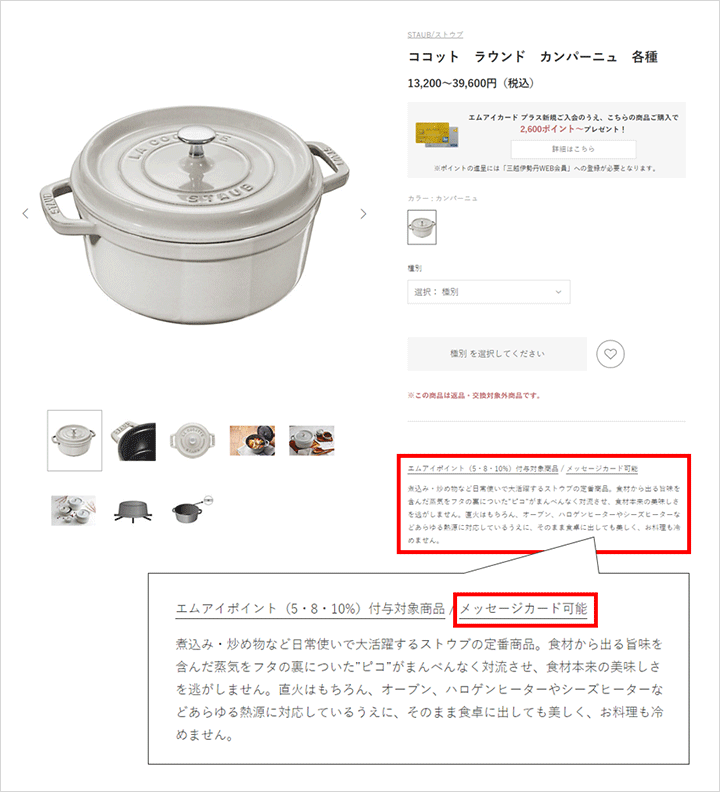The image size is (720, 792).
Task: Select thumbnail showing lid top view
Action: (x=192, y=441)
